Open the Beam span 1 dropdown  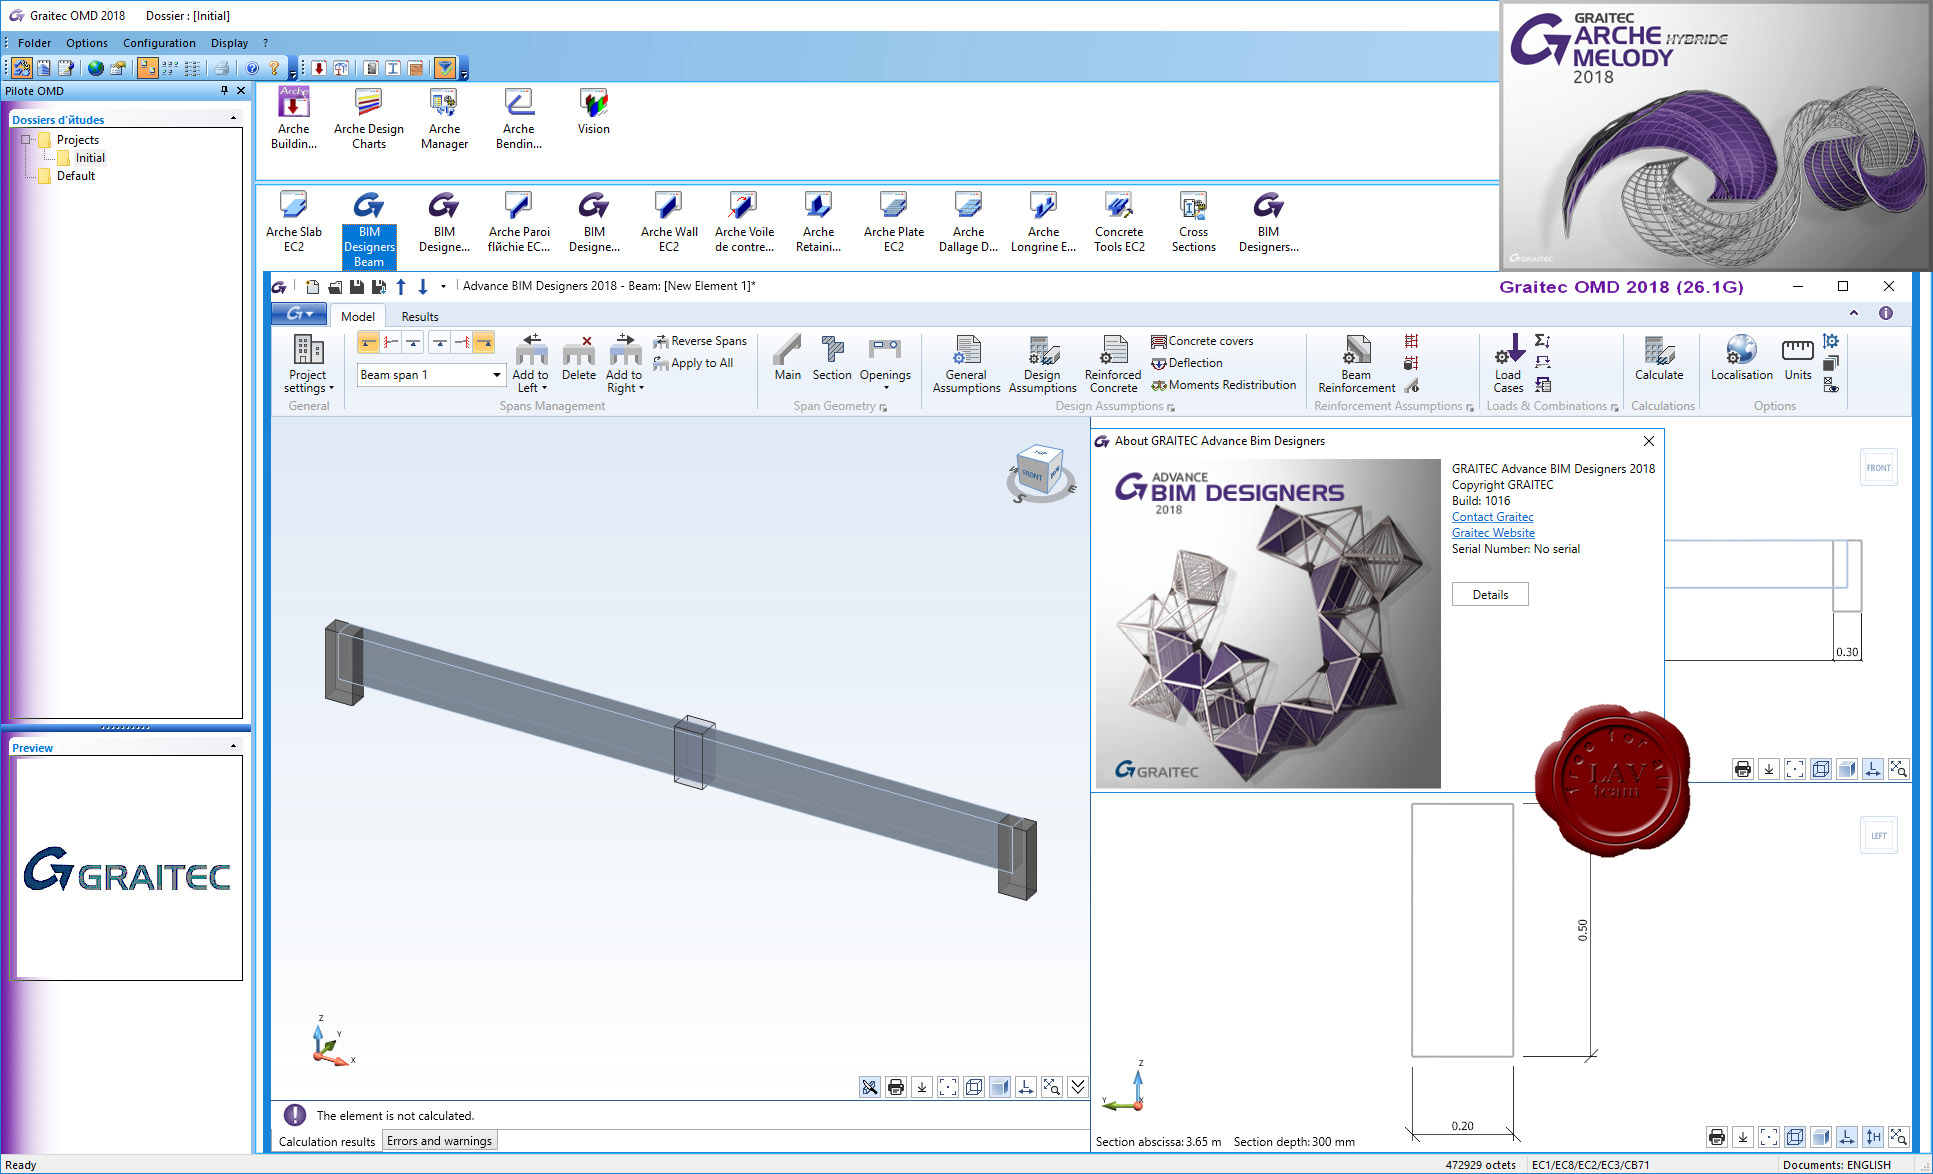pos(496,375)
